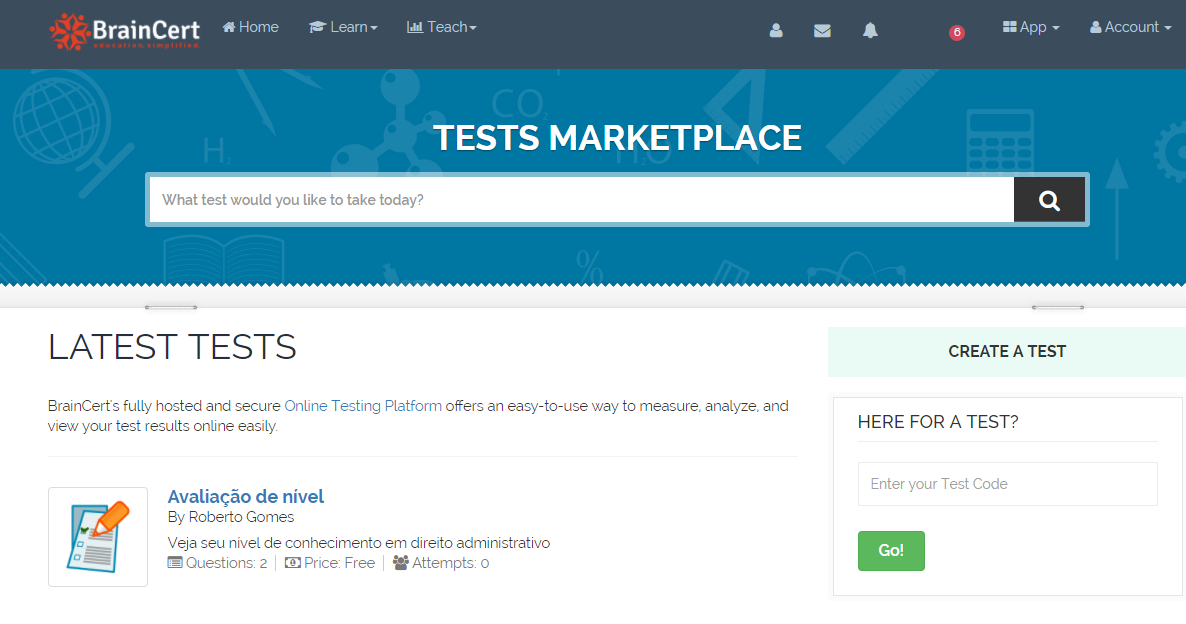1186x624 pixels.
Task: Click the right handle below the banner
Action: [x=1058, y=307]
